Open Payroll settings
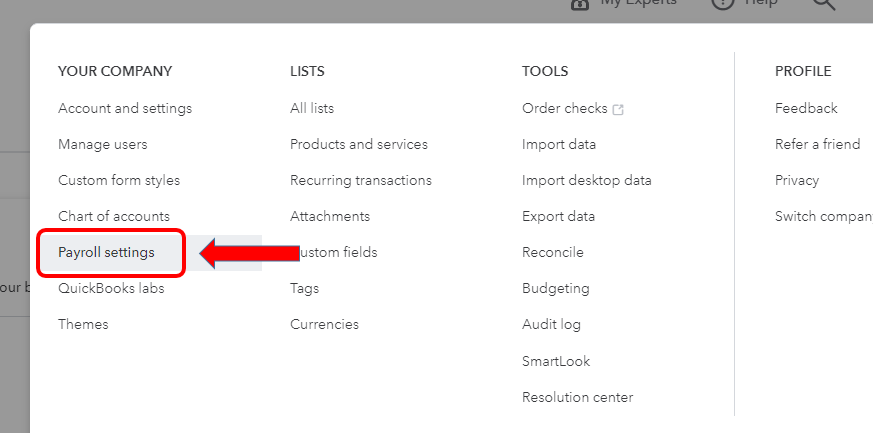This screenshot has height=433, width=873. pyautogui.click(x=107, y=252)
